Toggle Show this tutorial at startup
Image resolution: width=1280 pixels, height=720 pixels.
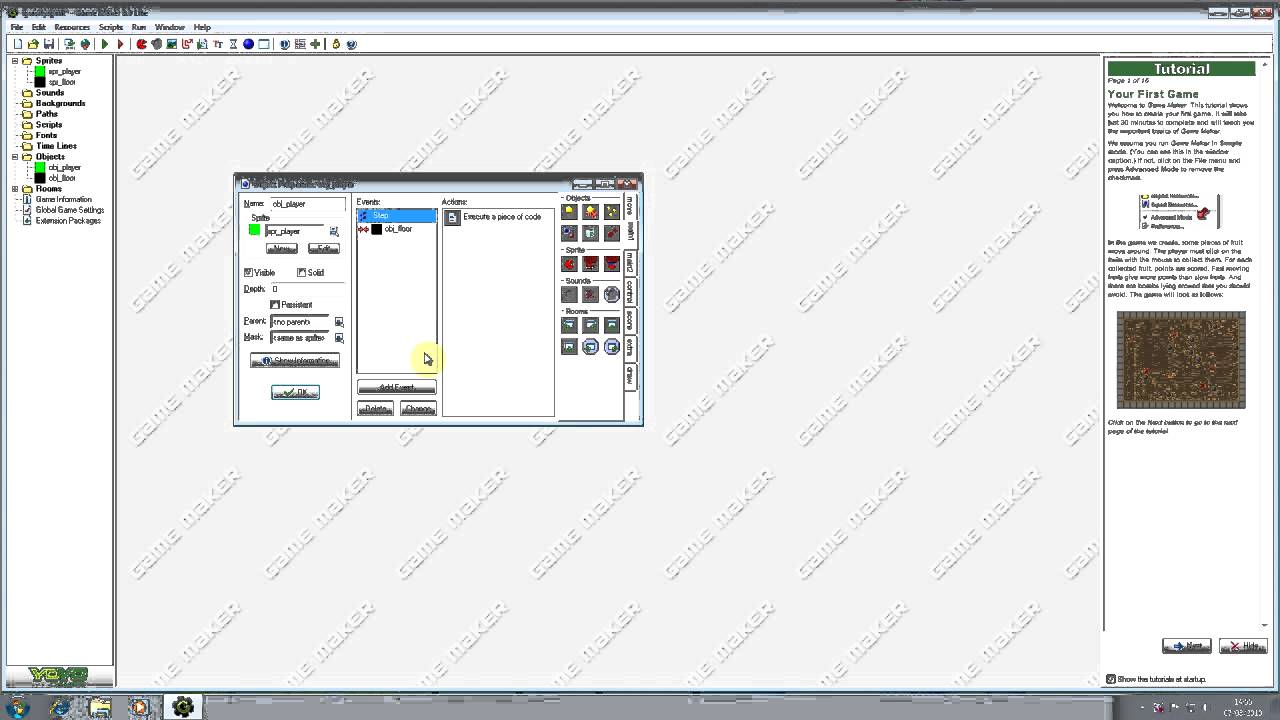(1111, 679)
